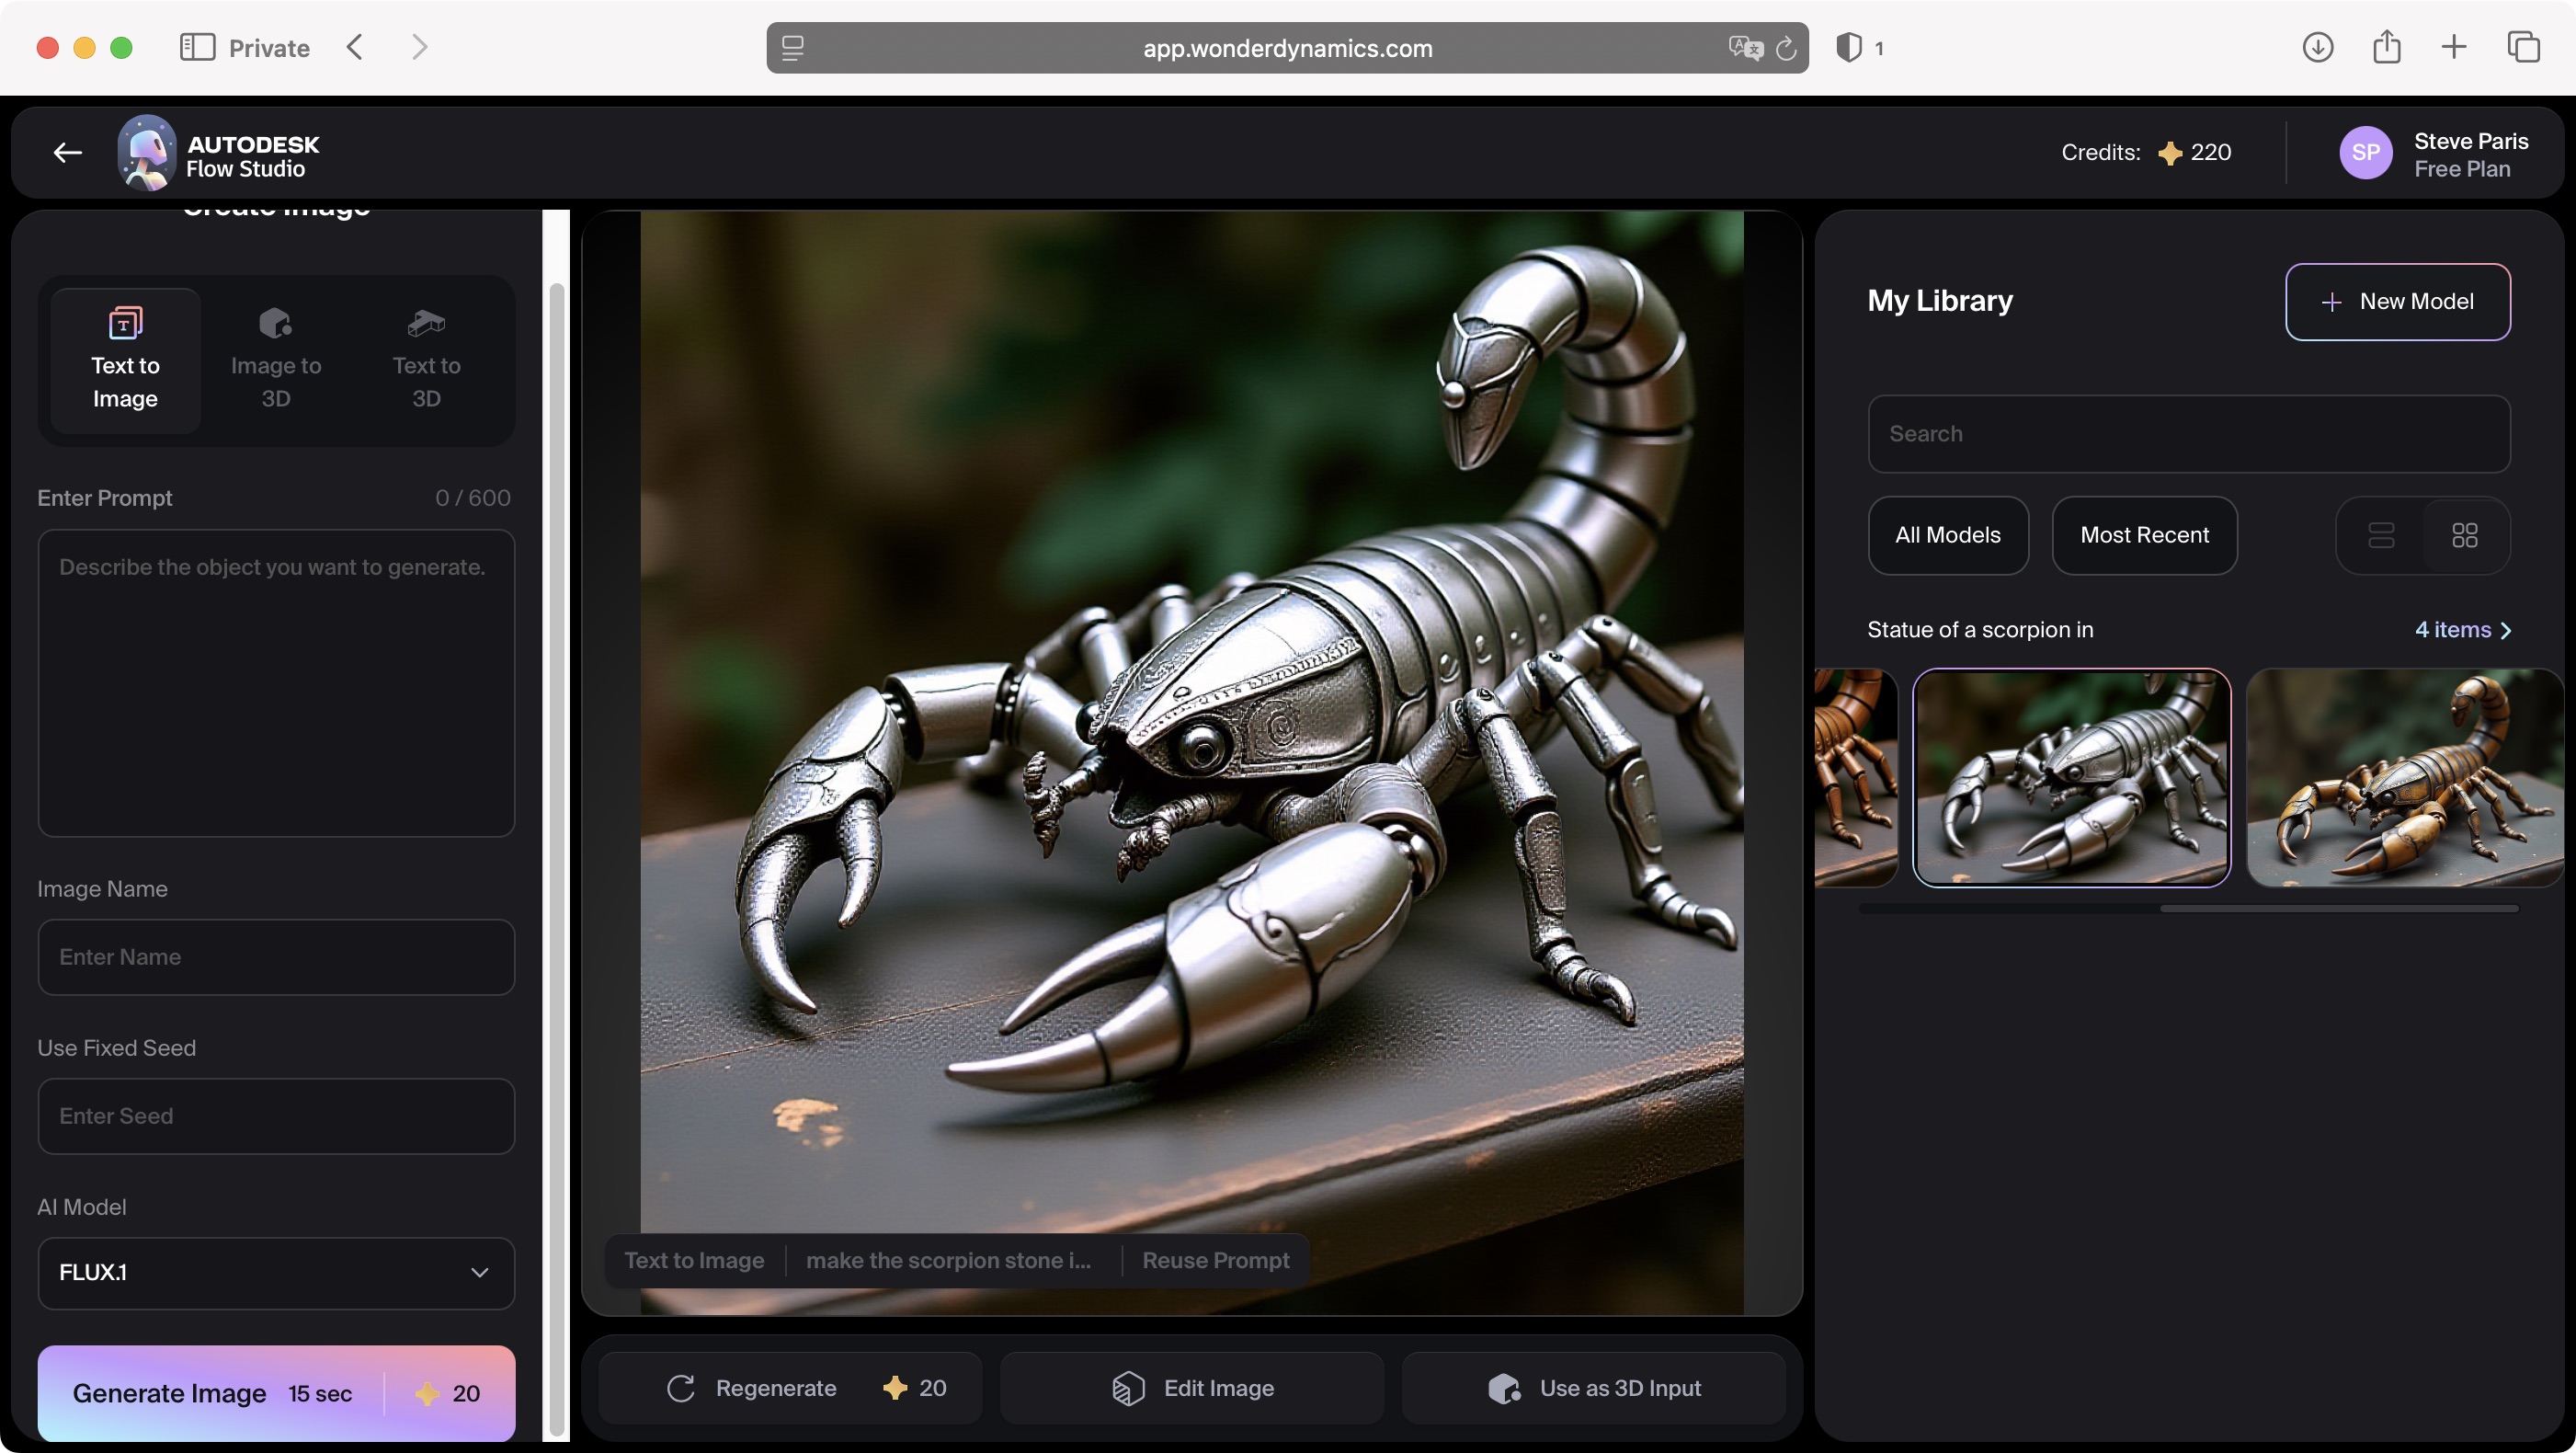
Task: Open Edit Image with the pencil icon
Action: (1129, 1388)
